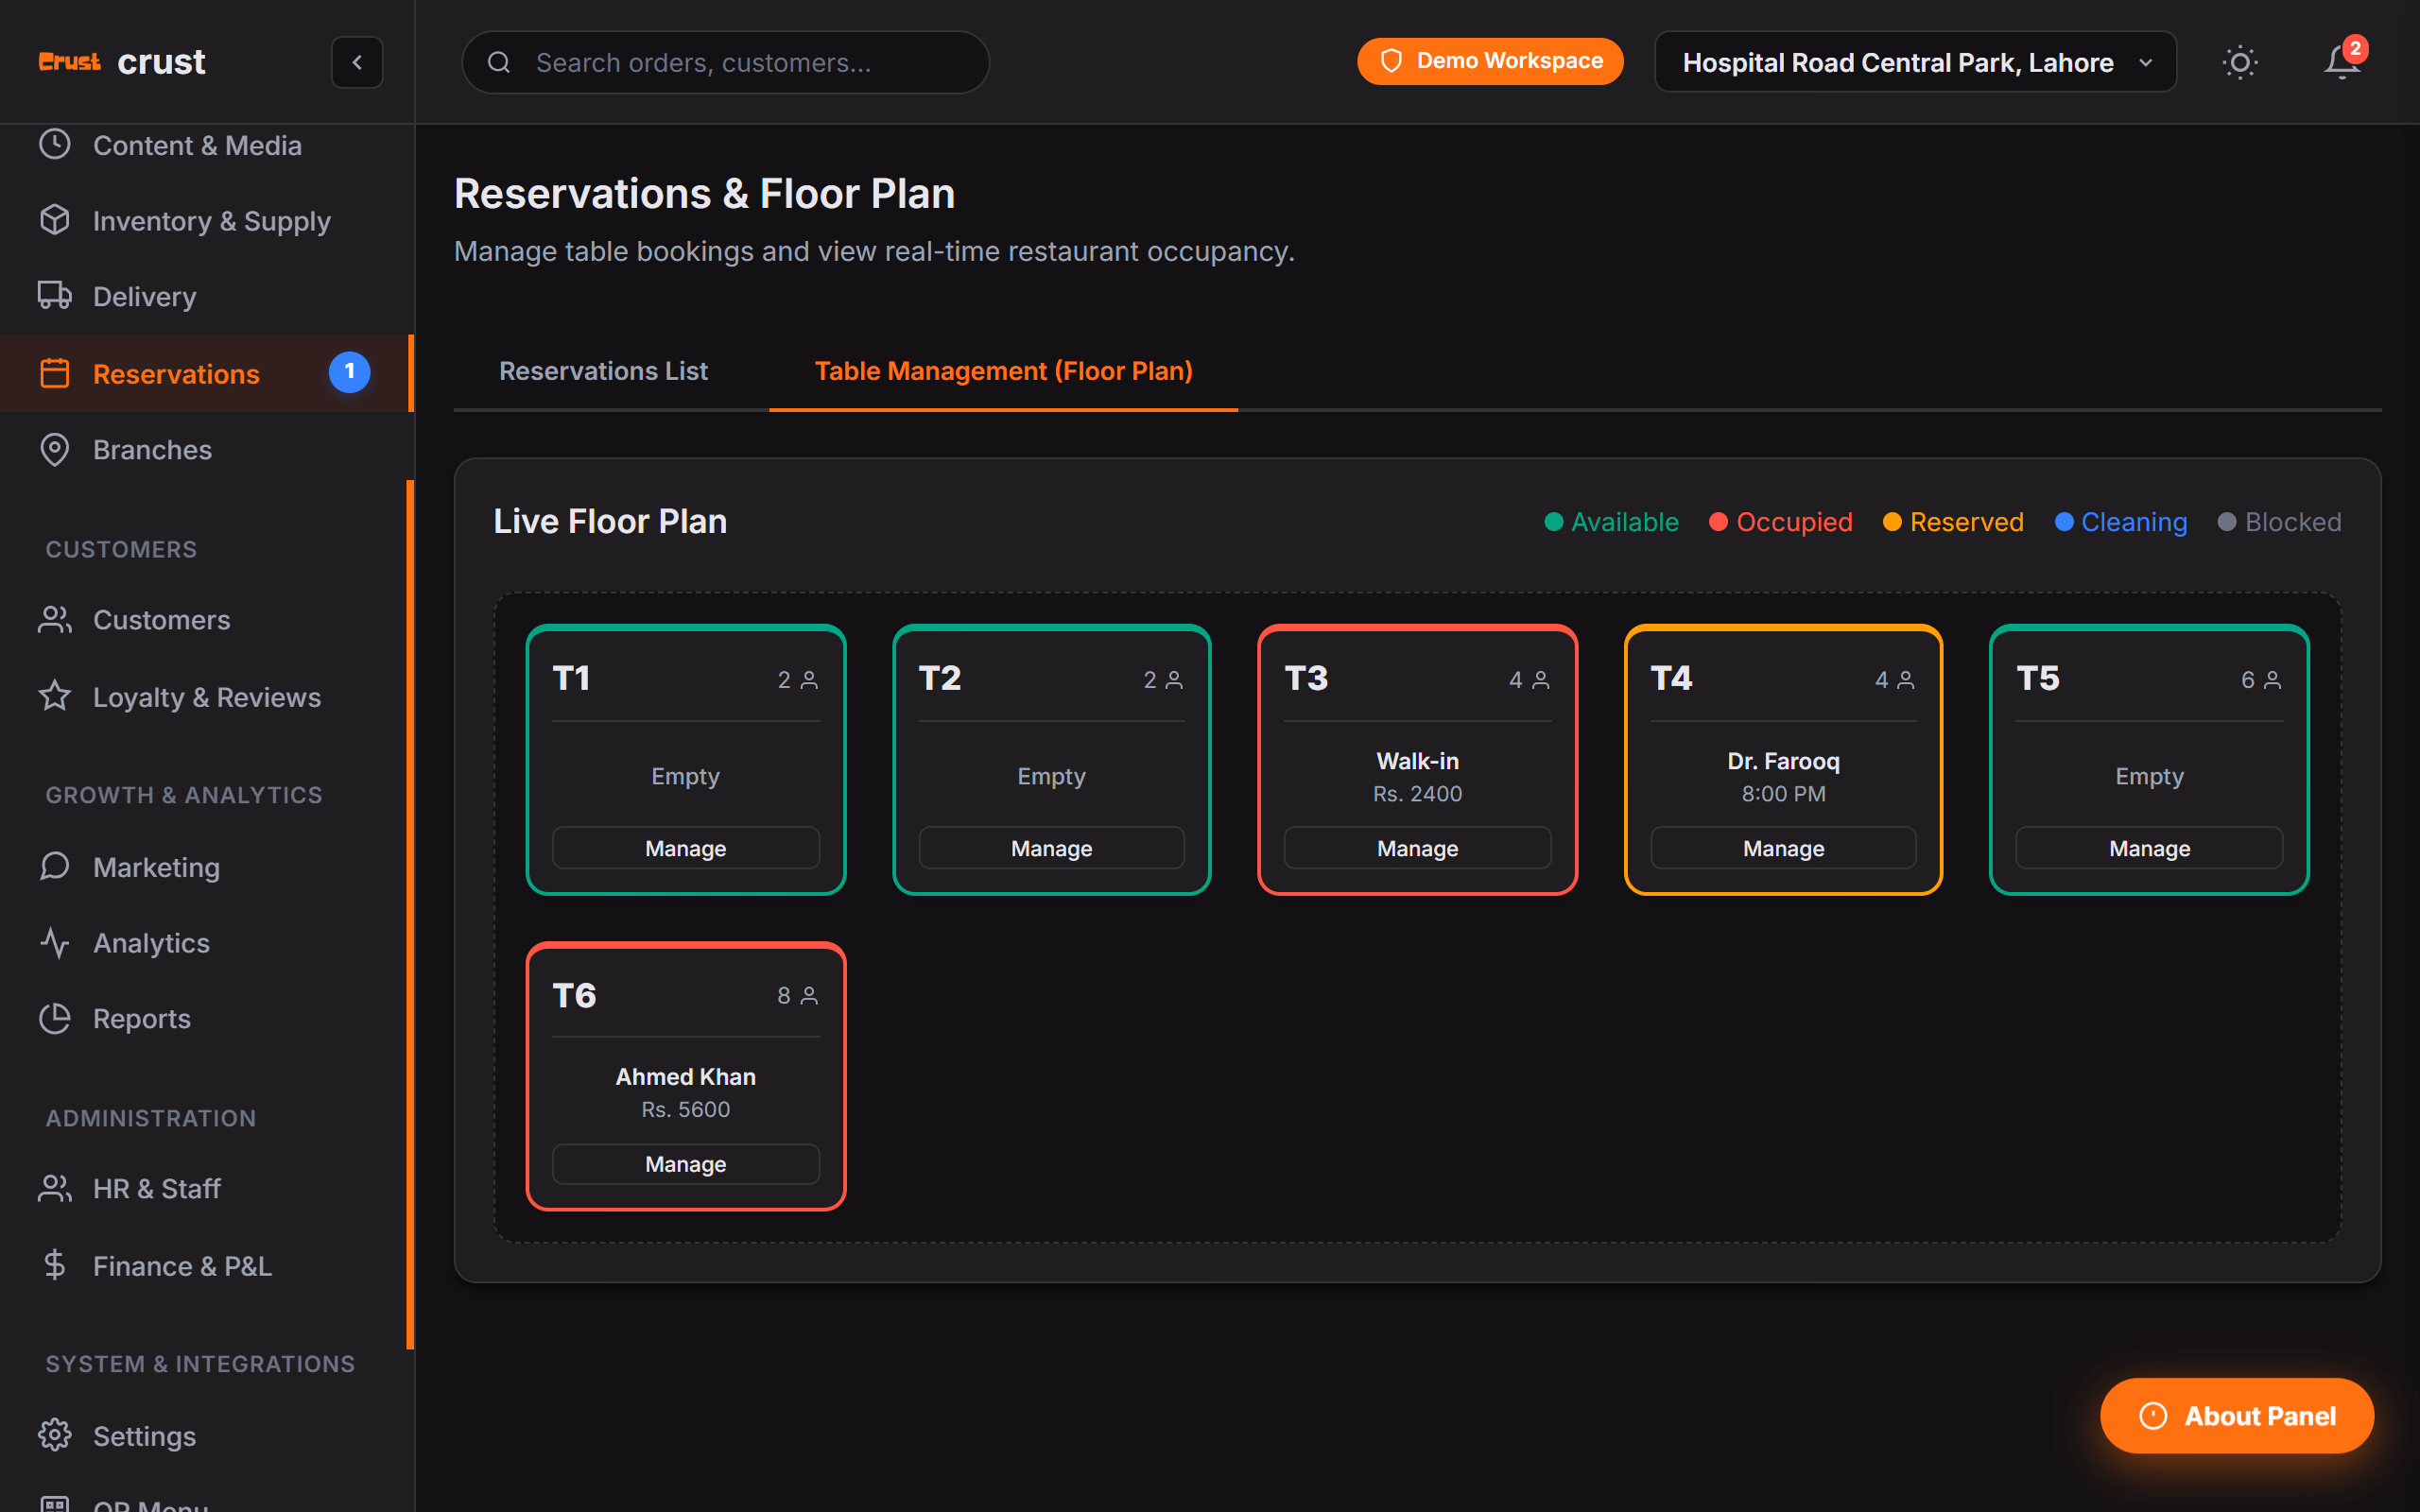The height and width of the screenshot is (1512, 2420).
Task: Click the search magnifier icon
Action: pos(499,62)
